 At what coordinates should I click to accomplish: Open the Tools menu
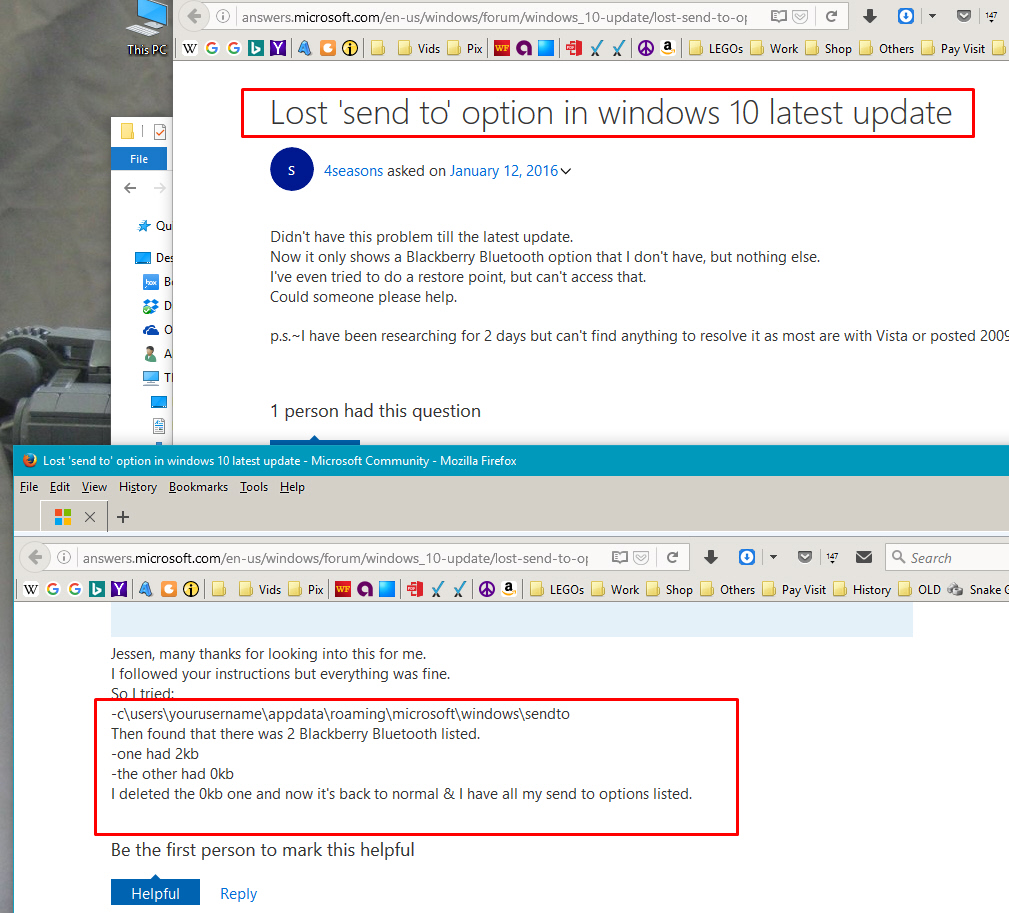pos(254,487)
